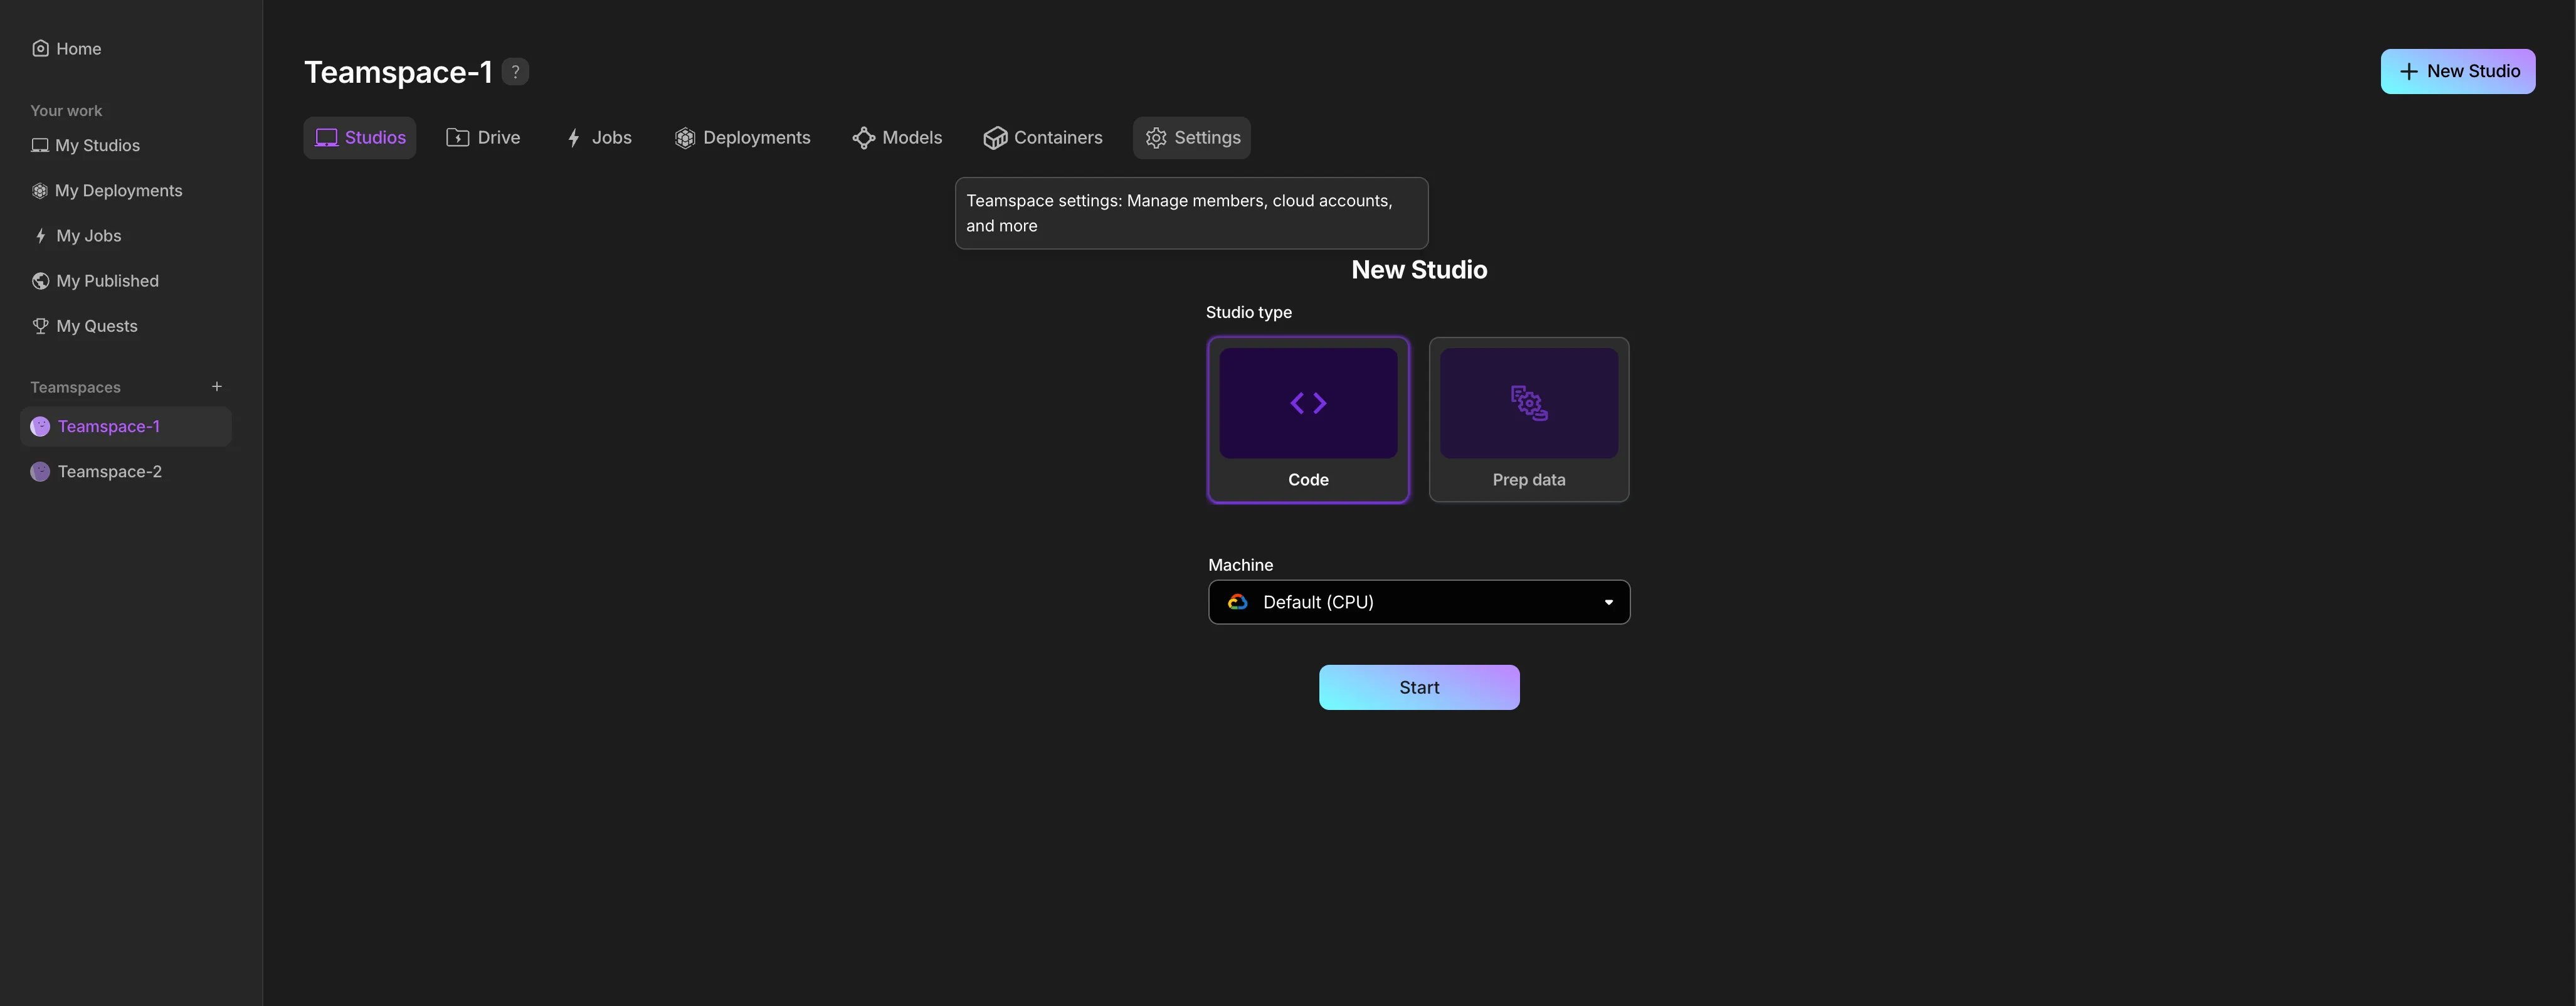This screenshot has width=2576, height=1006.
Task: Open the Models tab
Action: (x=897, y=138)
